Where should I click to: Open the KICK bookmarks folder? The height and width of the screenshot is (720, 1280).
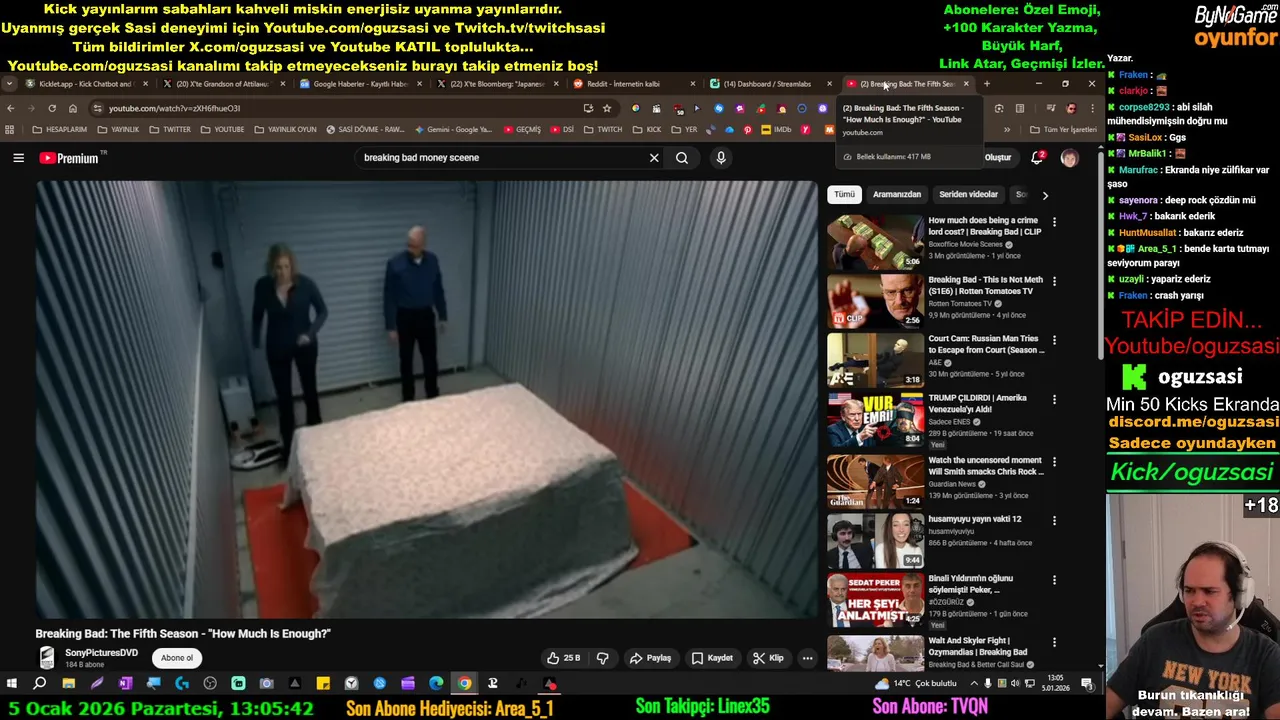tap(647, 129)
